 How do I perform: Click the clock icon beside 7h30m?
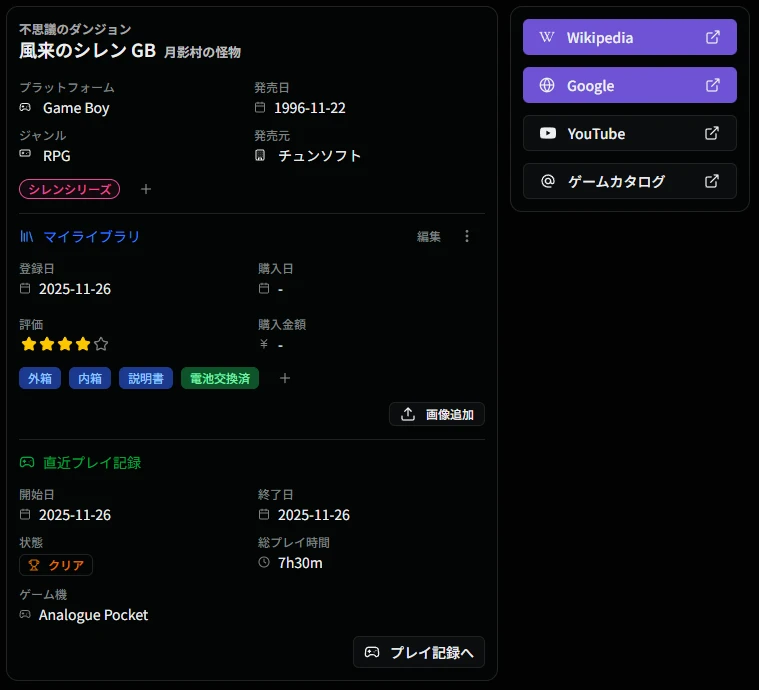(x=264, y=562)
